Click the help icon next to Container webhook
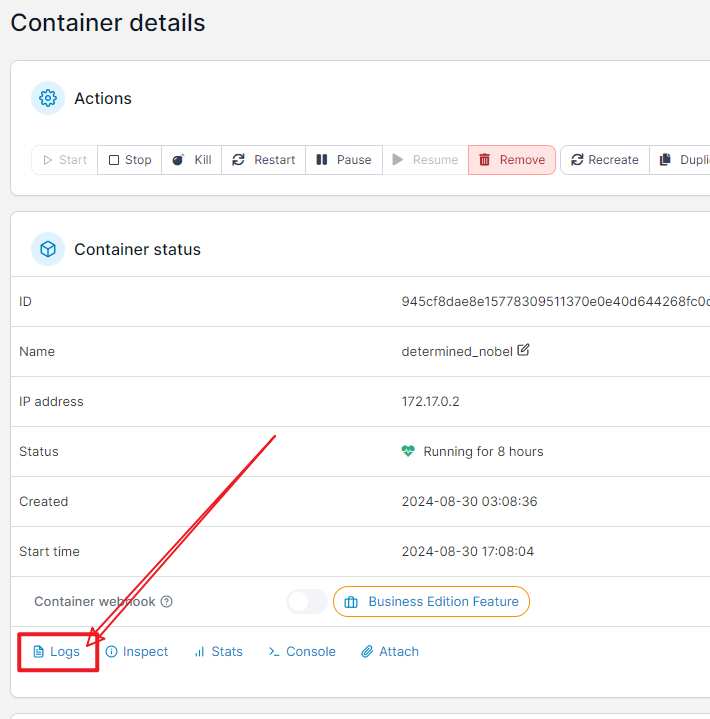The image size is (710, 719). coord(167,602)
